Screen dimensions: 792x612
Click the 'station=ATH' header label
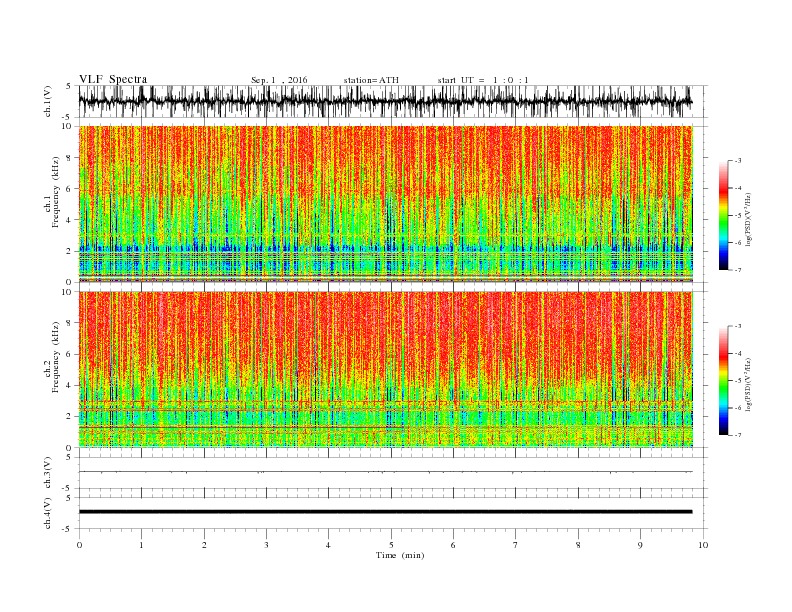coord(371,80)
